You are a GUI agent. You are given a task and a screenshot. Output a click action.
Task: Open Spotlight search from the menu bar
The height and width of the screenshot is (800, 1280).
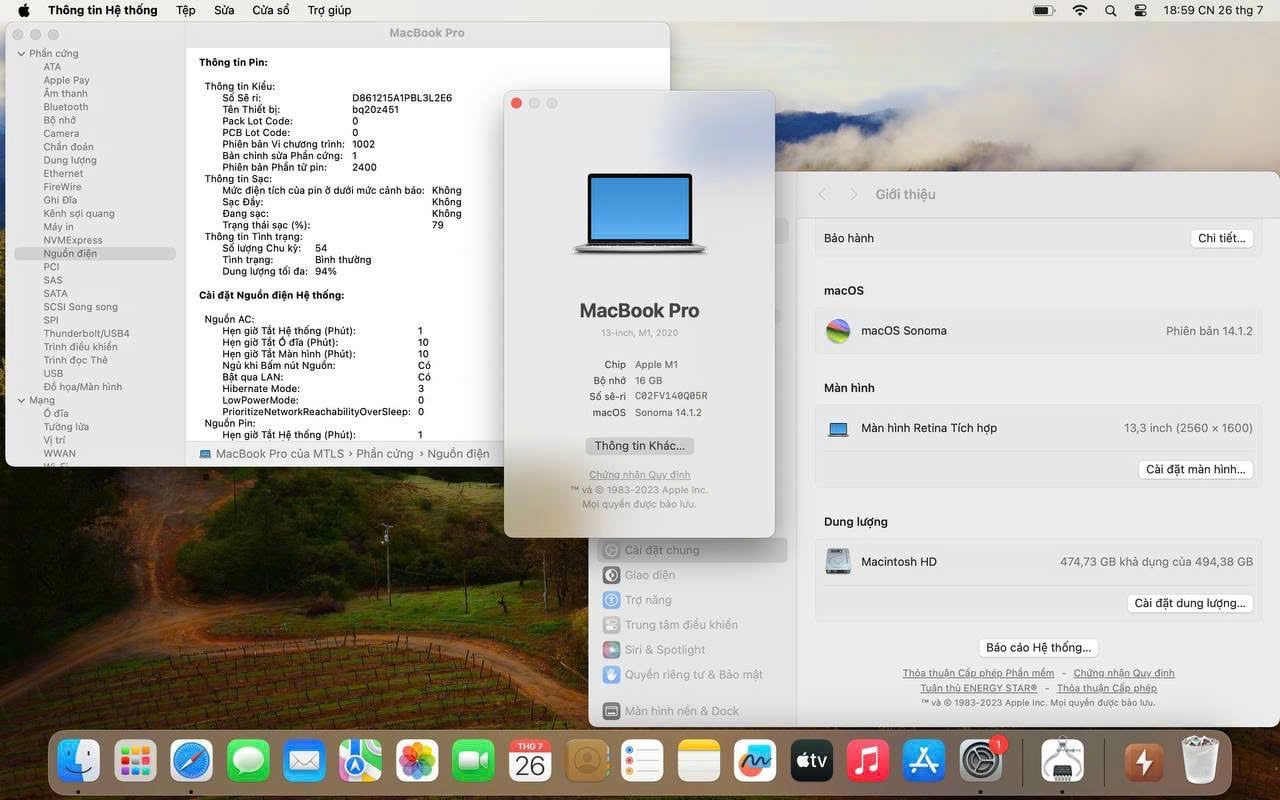[x=1111, y=10]
